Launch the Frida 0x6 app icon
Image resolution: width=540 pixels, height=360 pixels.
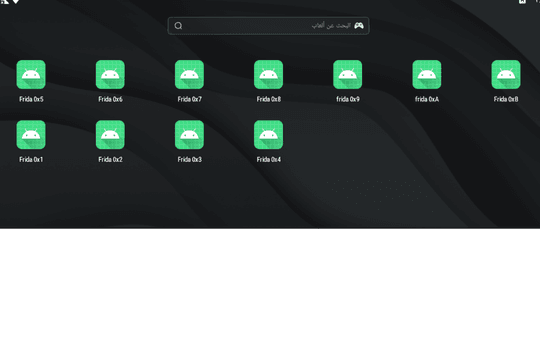click(x=110, y=74)
